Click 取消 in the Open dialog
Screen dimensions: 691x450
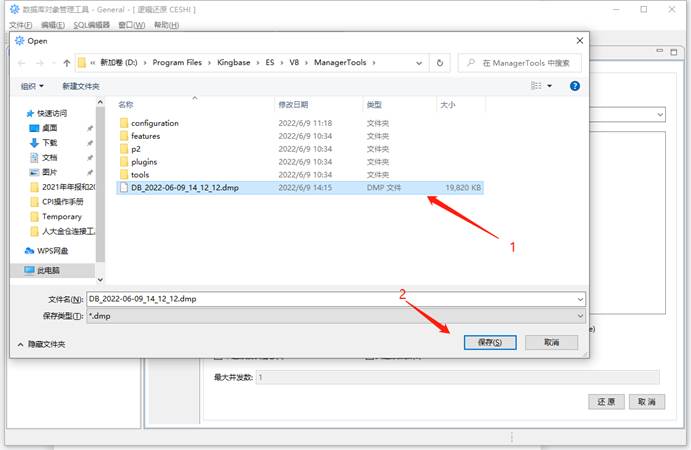[551, 342]
